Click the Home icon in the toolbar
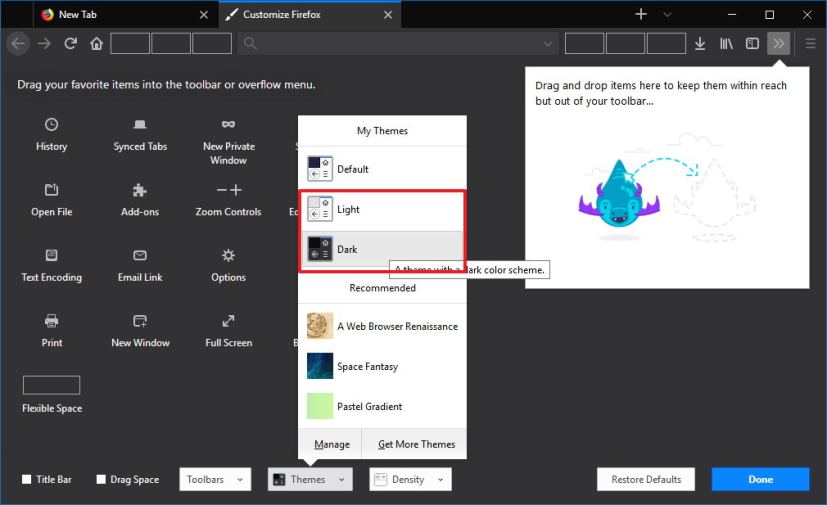The height and width of the screenshot is (505, 827). (x=96, y=43)
